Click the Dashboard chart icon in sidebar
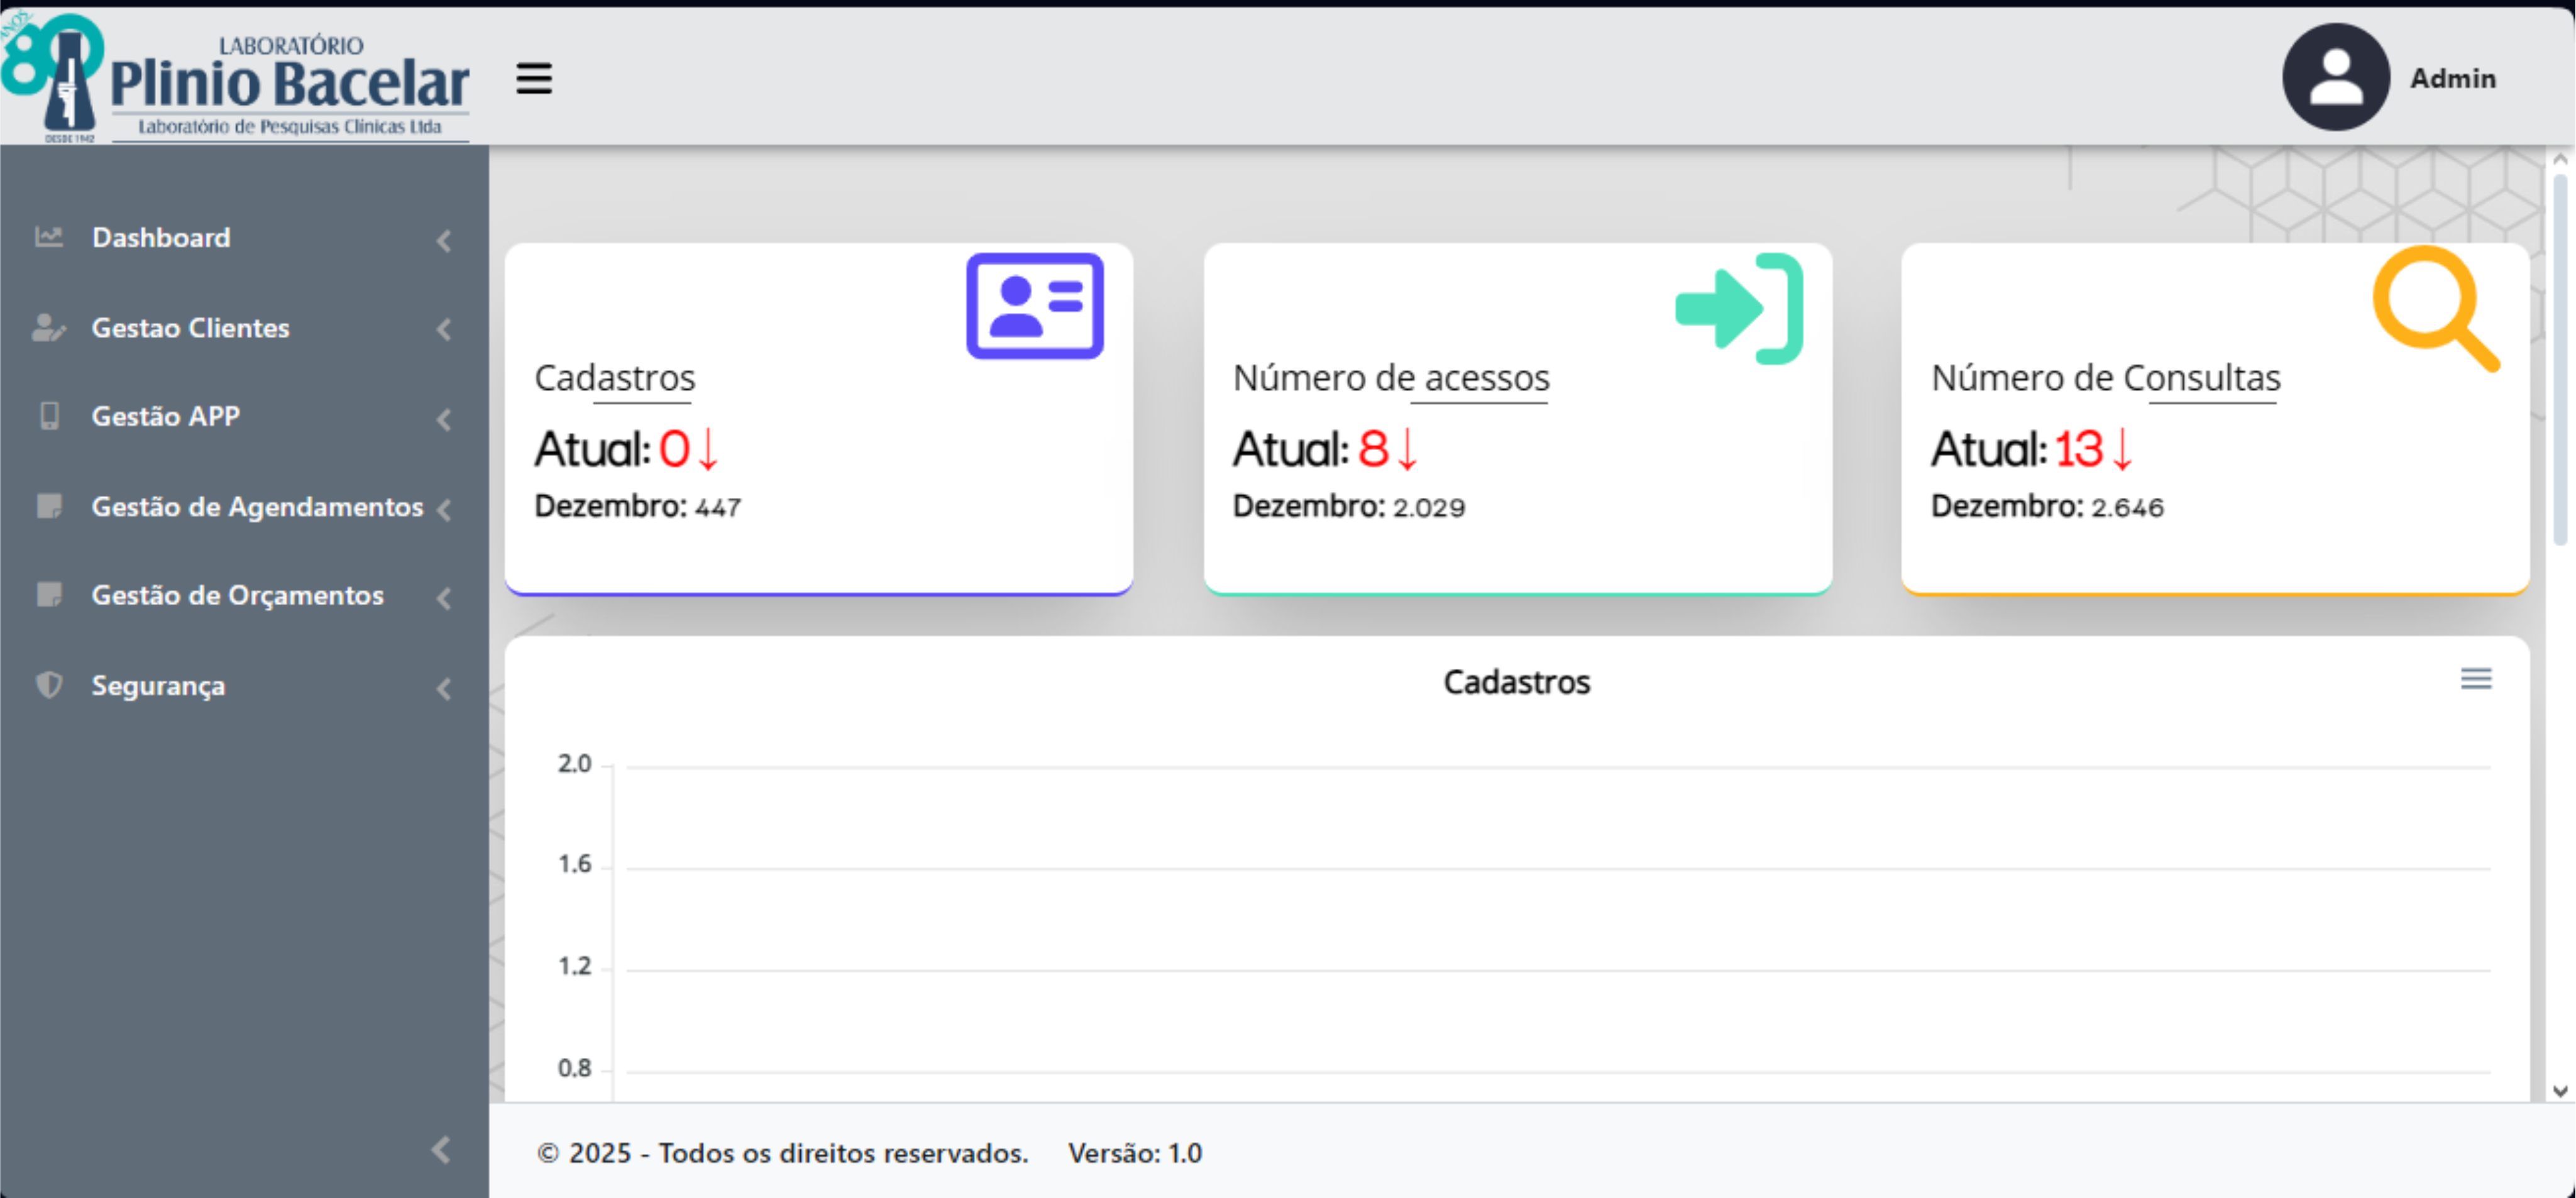Image resolution: width=2576 pixels, height=1198 pixels. tap(49, 237)
